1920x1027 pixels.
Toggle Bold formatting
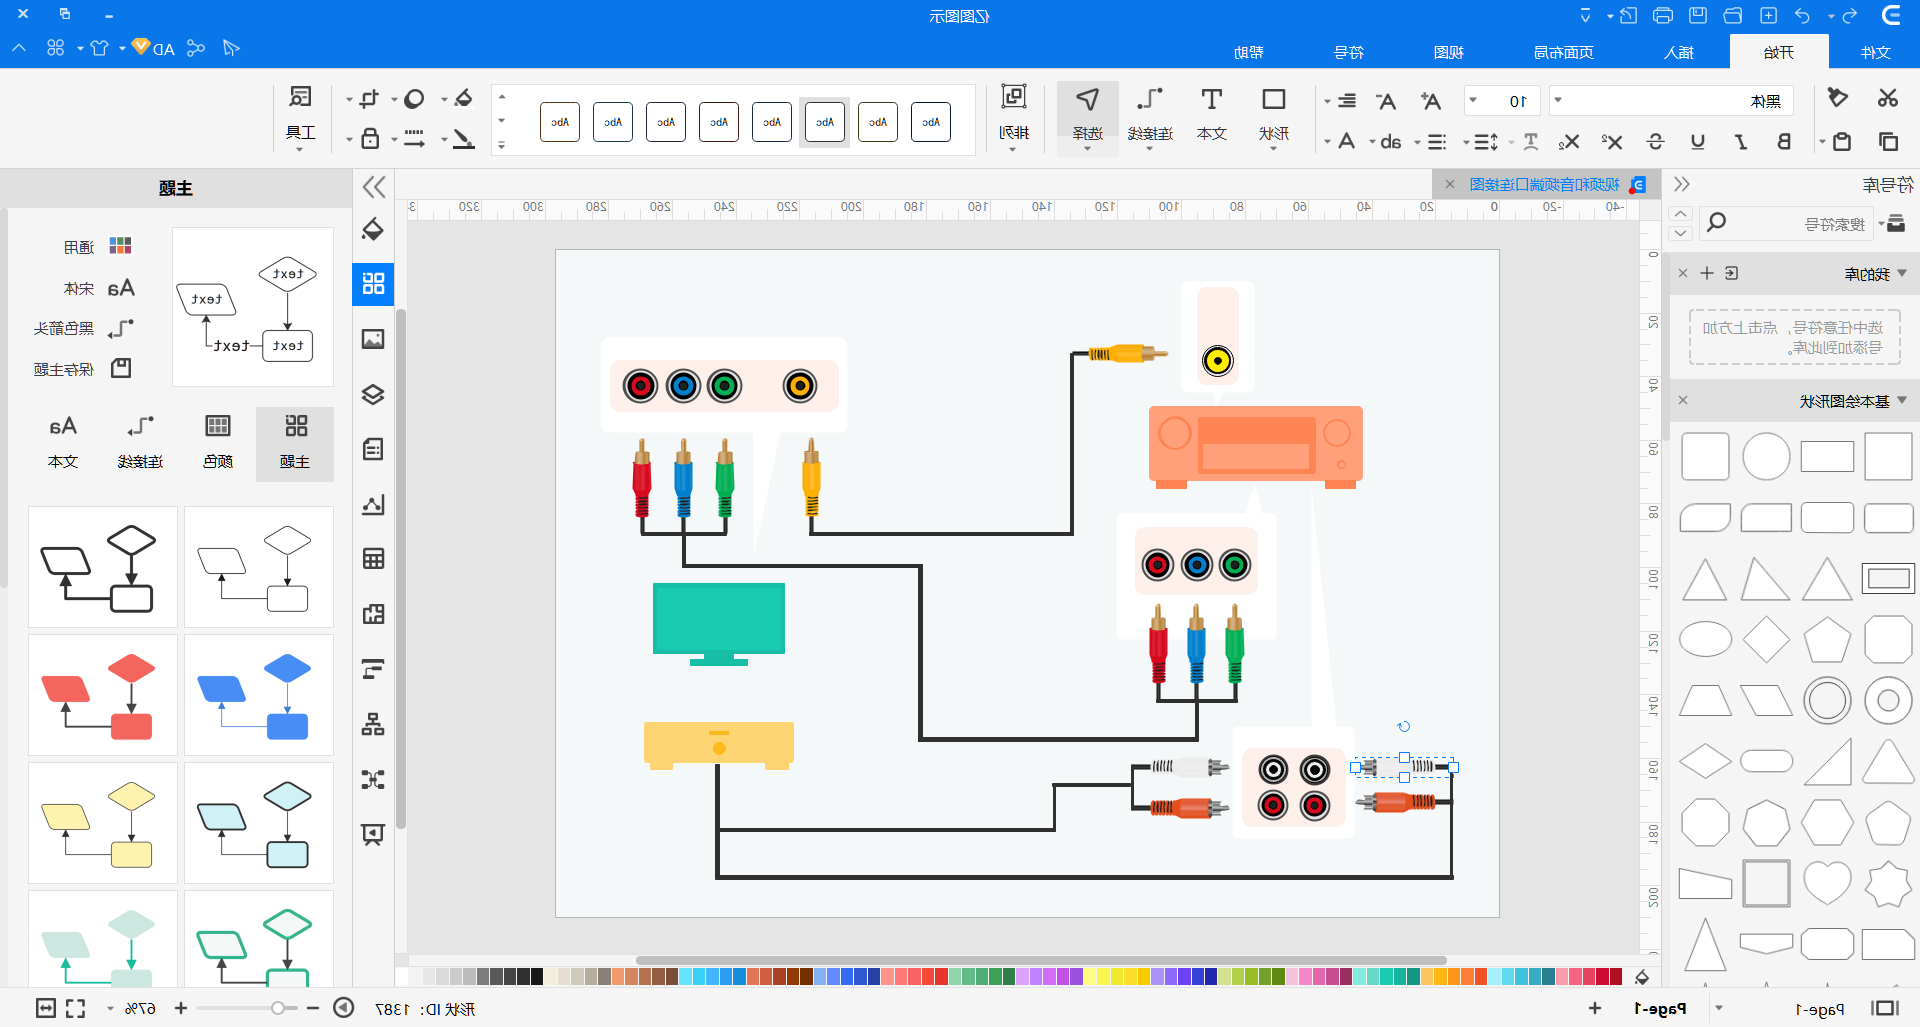coord(1783,142)
